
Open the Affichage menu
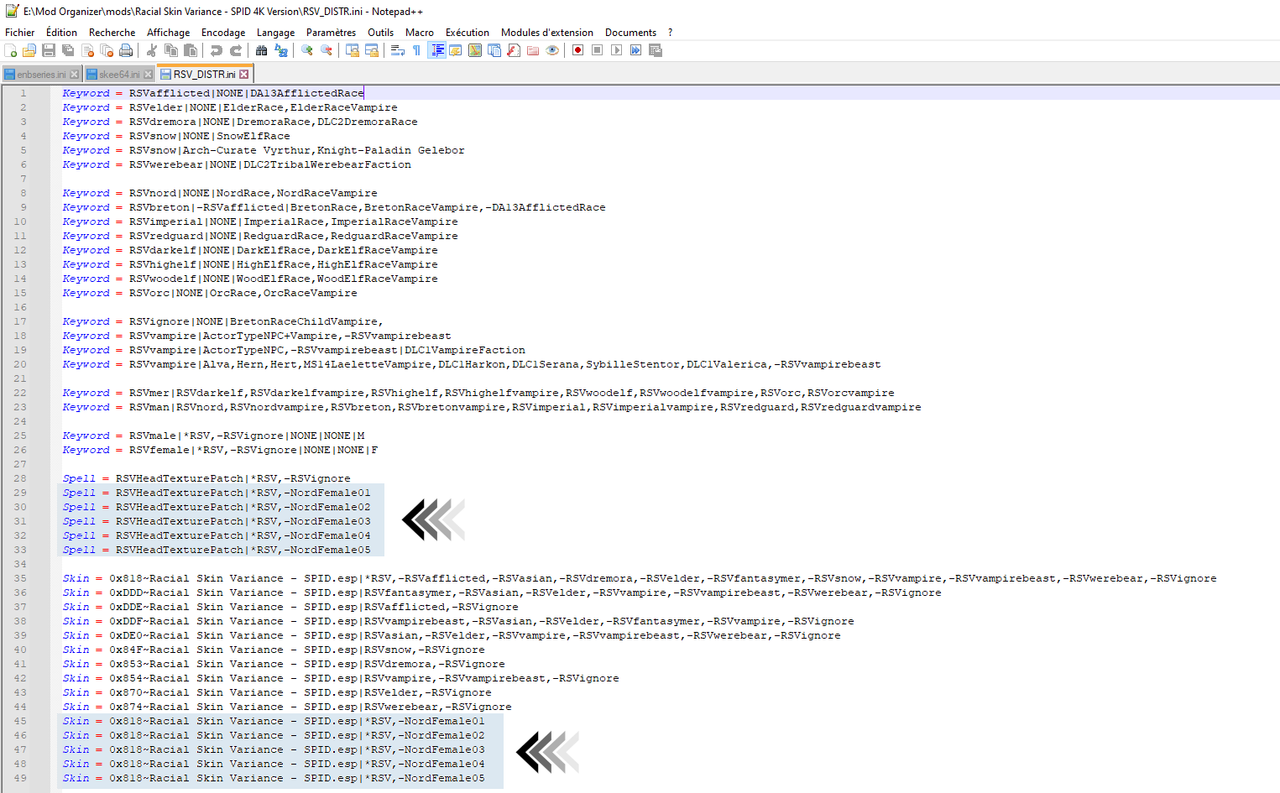[x=168, y=32]
